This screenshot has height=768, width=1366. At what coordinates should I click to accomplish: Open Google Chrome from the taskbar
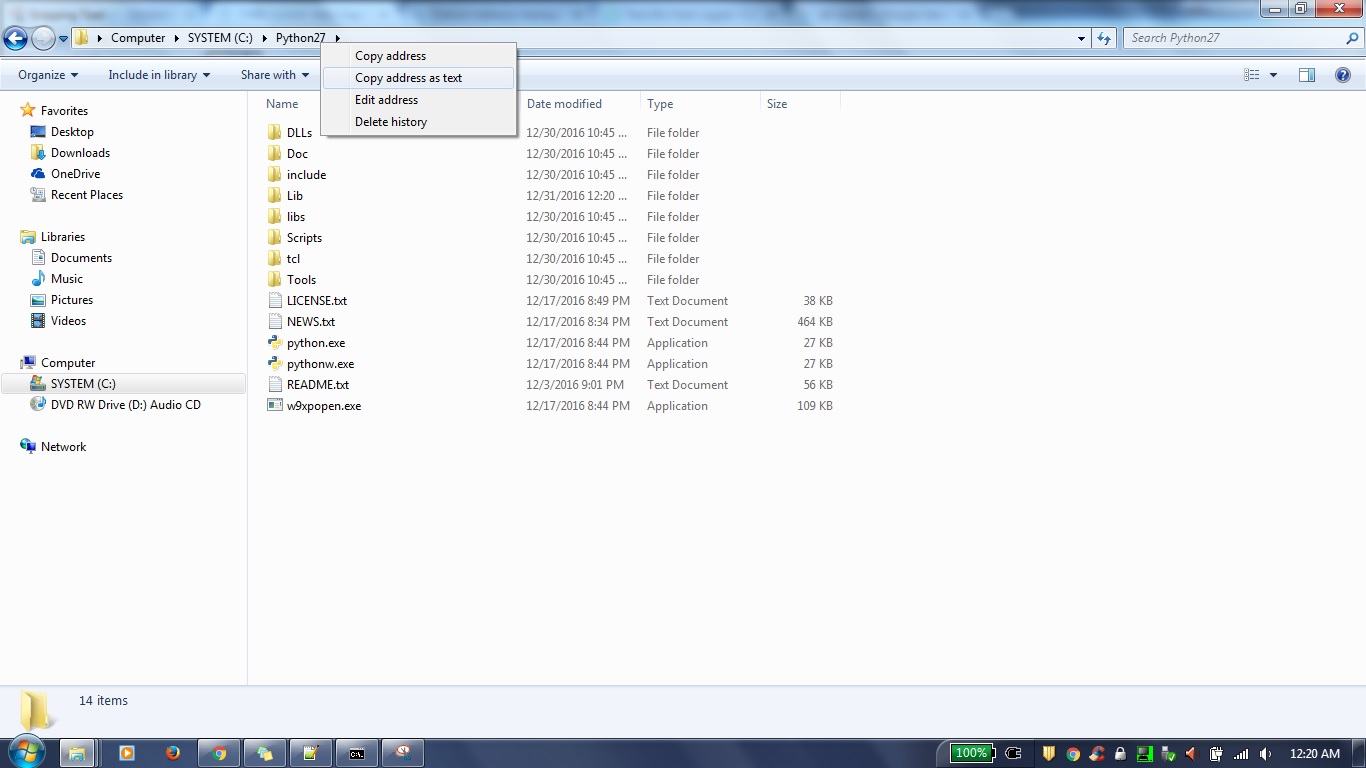click(x=220, y=753)
